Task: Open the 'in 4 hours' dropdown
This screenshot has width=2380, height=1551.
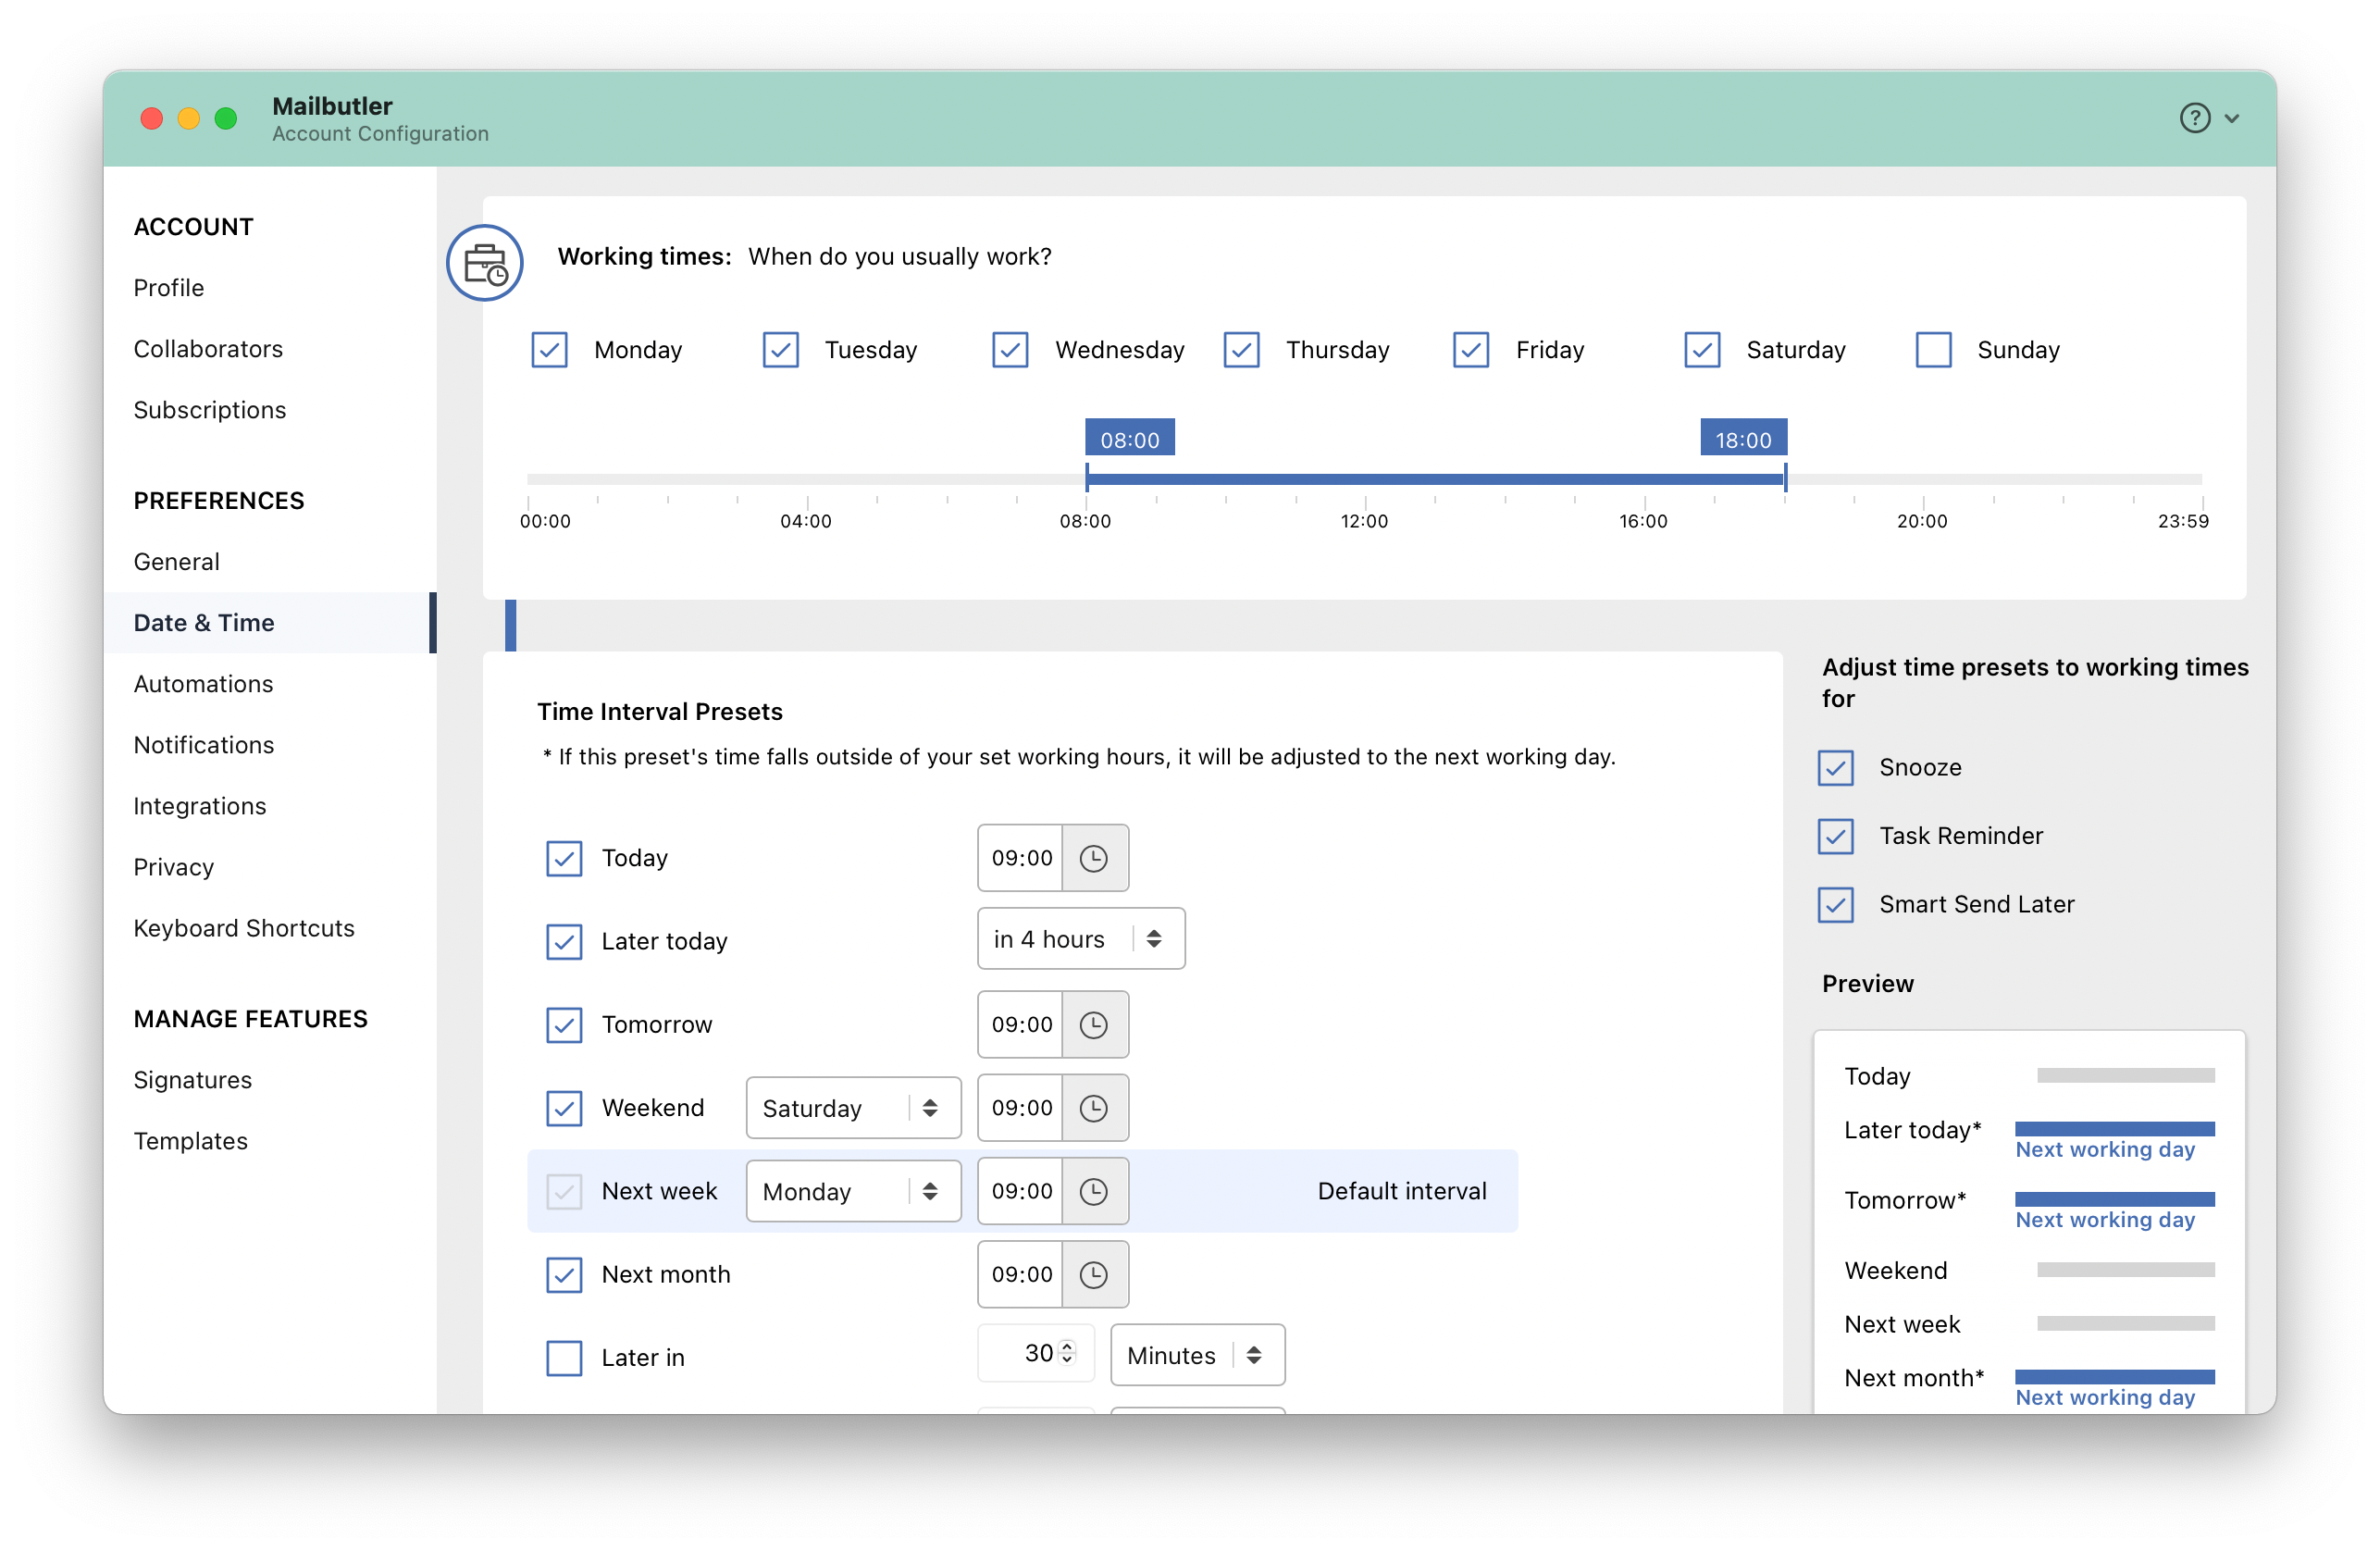Action: point(1081,939)
